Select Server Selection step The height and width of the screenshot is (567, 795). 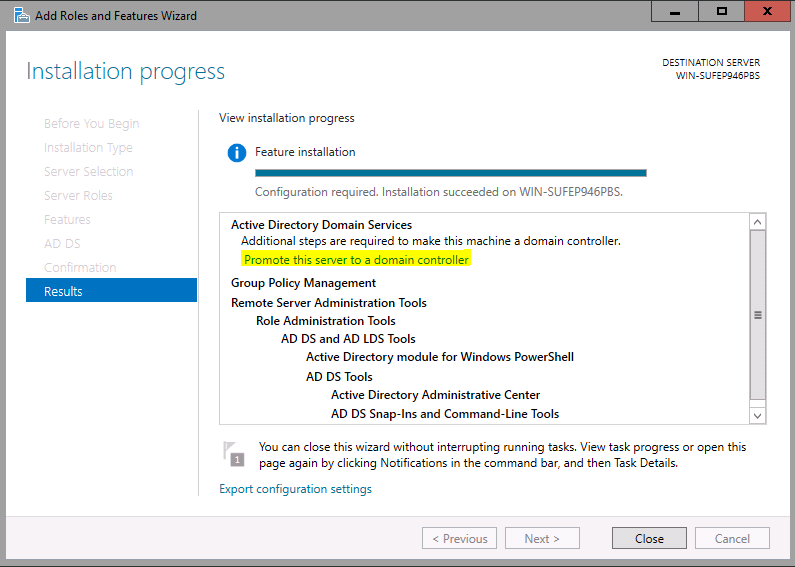click(88, 171)
